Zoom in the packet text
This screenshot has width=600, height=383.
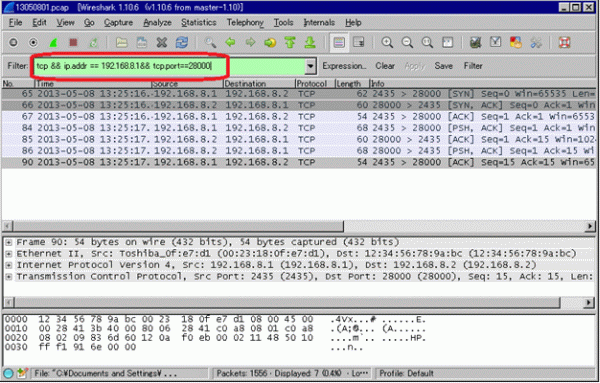pos(387,42)
